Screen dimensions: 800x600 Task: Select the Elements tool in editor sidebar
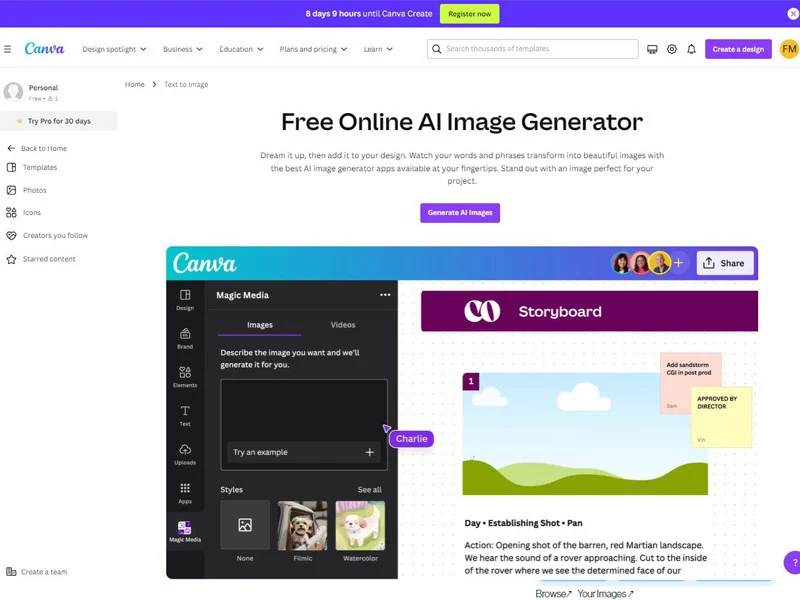[x=185, y=377]
